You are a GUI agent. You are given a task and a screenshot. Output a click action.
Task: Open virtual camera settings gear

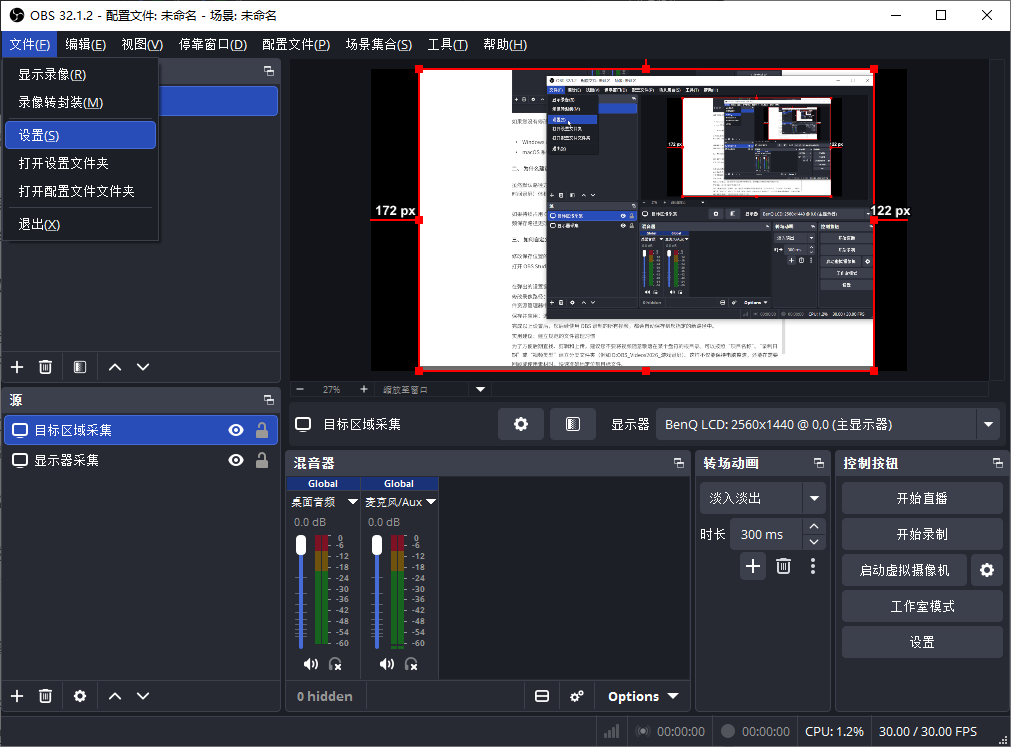pyautogui.click(x=987, y=570)
